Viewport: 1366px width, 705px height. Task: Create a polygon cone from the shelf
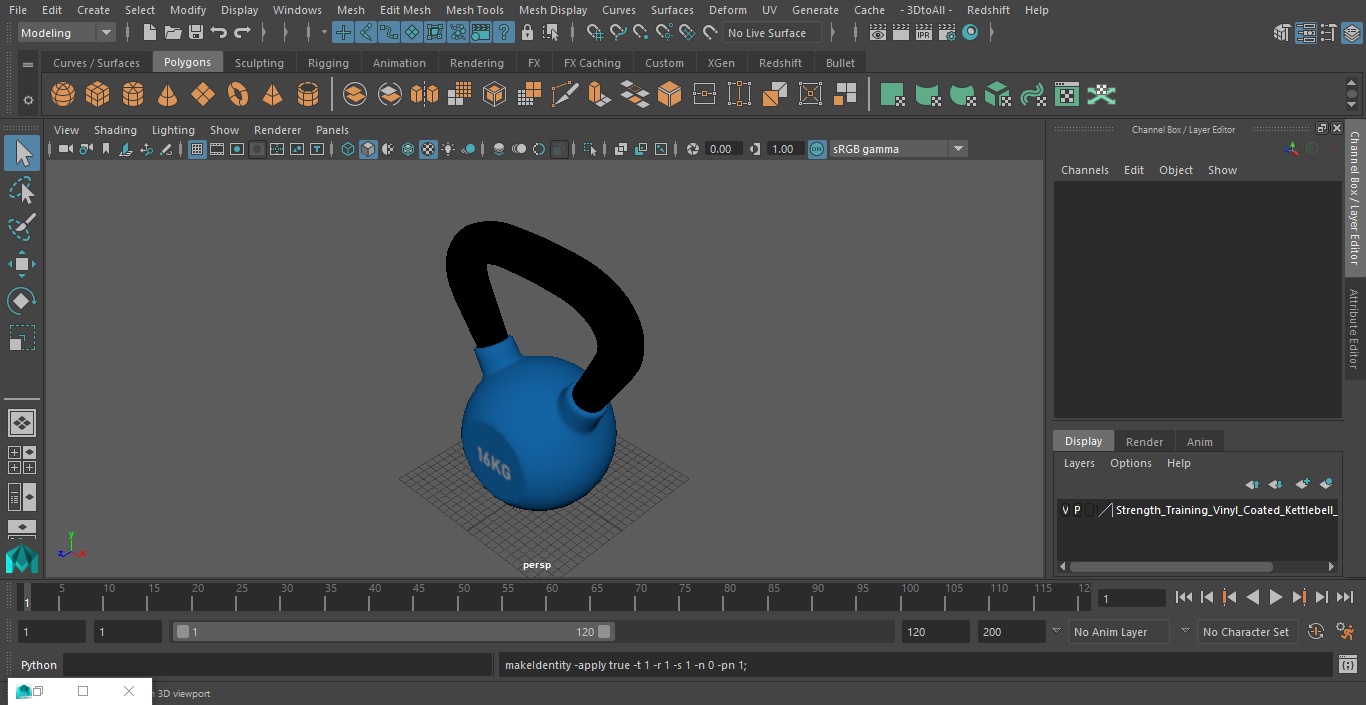click(x=167, y=95)
